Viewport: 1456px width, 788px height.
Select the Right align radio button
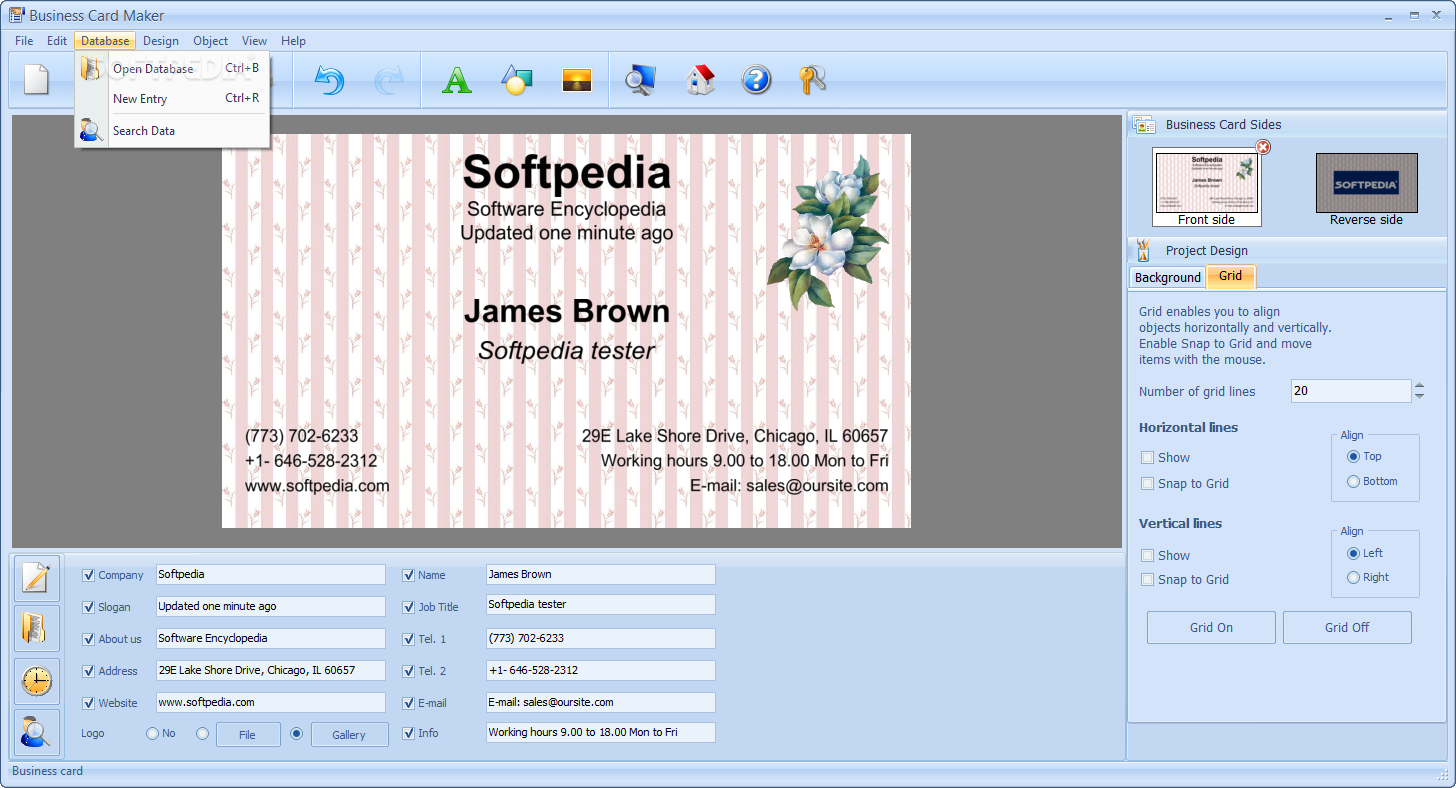[1354, 577]
